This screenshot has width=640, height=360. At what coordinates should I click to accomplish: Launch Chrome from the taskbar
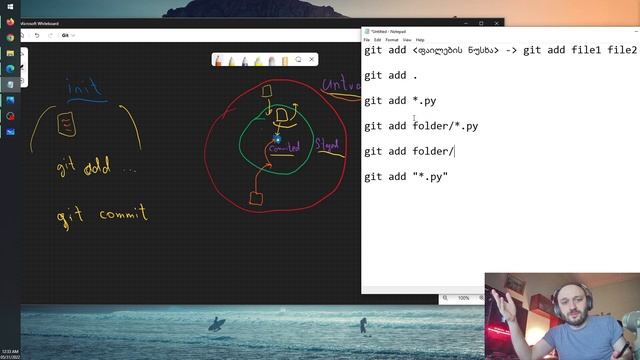pos(10,38)
